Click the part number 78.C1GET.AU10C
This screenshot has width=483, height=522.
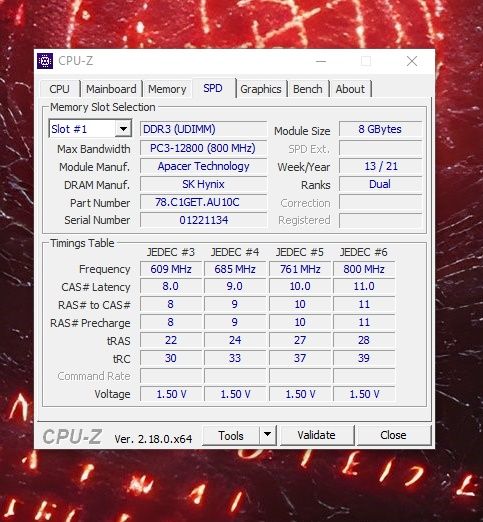(203, 202)
